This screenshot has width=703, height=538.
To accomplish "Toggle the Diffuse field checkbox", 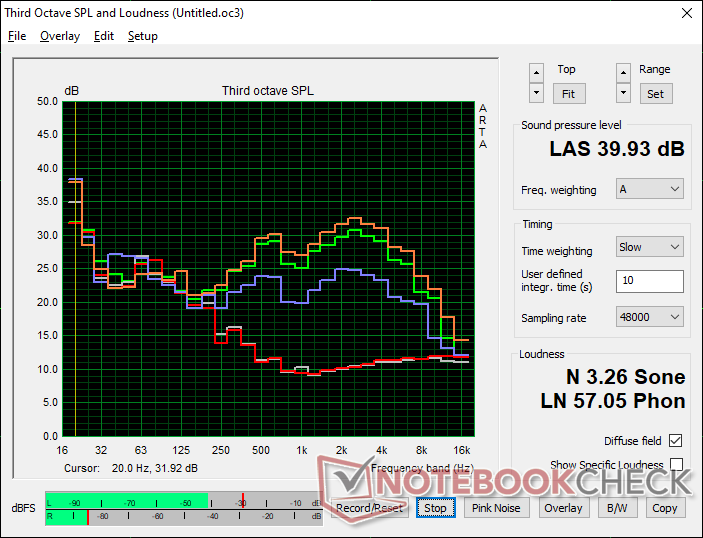I will [x=675, y=441].
